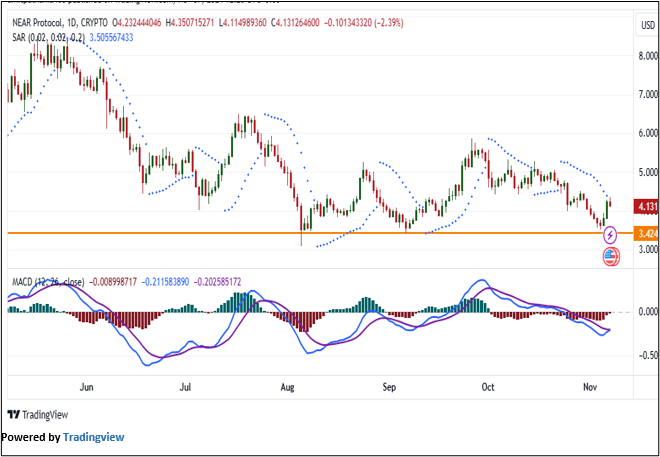Click the Sep label on time axis

(x=389, y=387)
